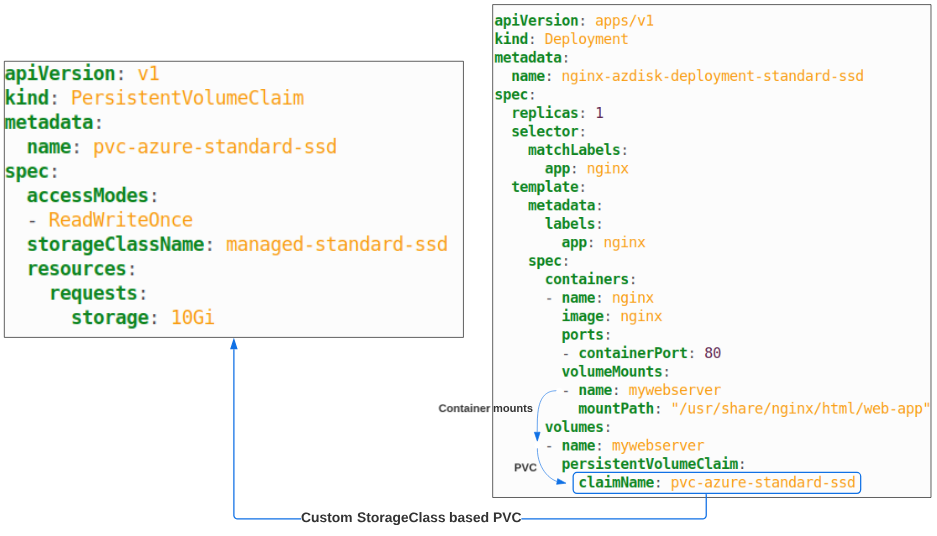This screenshot has width=937, height=536.
Task: Select the "image: nginx" line
Action: click(611, 316)
